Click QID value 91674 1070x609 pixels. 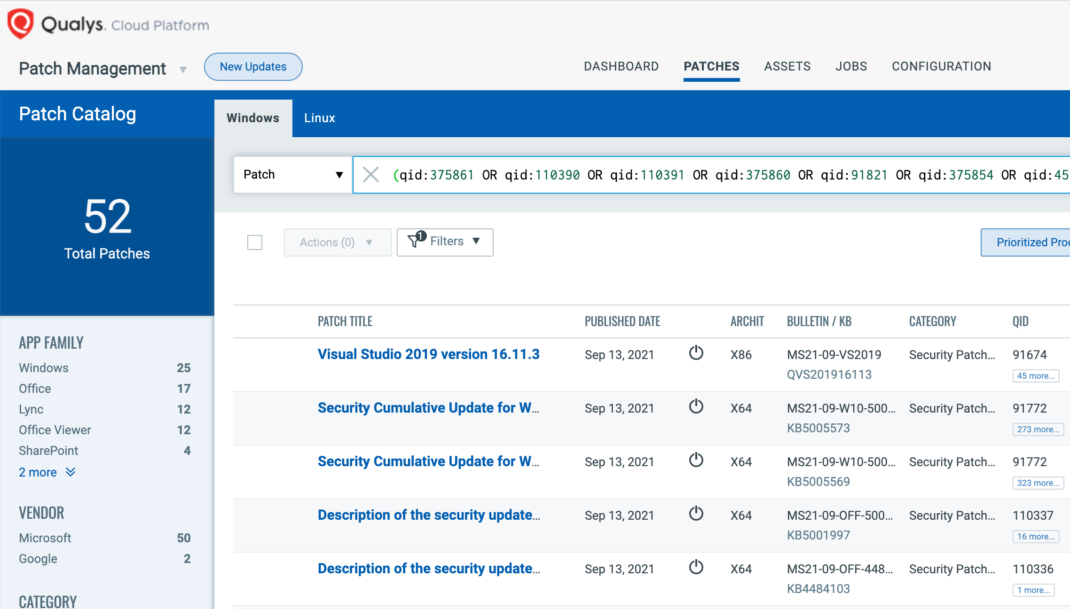1030,355
